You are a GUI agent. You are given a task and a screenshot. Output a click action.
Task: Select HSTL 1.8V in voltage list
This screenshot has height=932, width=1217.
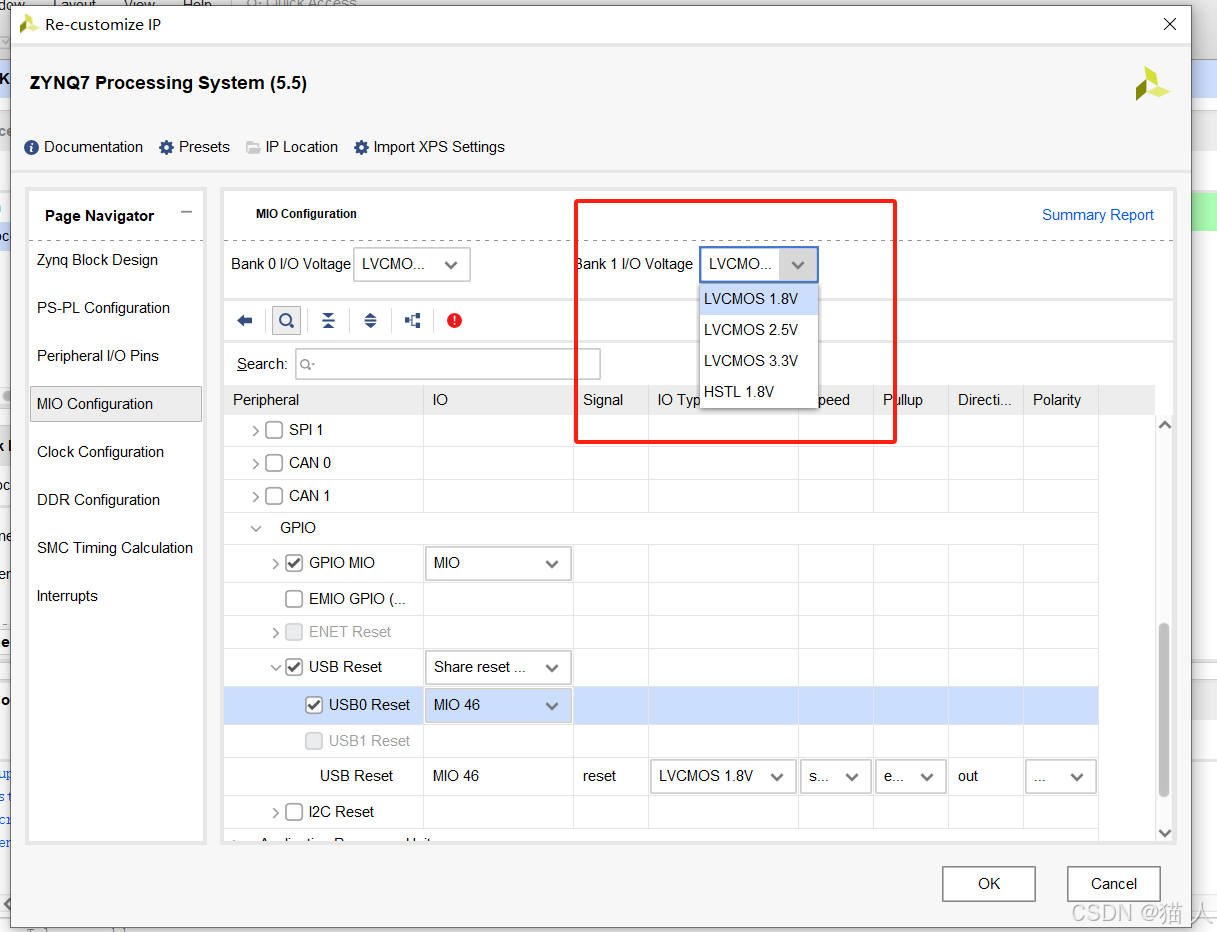point(759,392)
